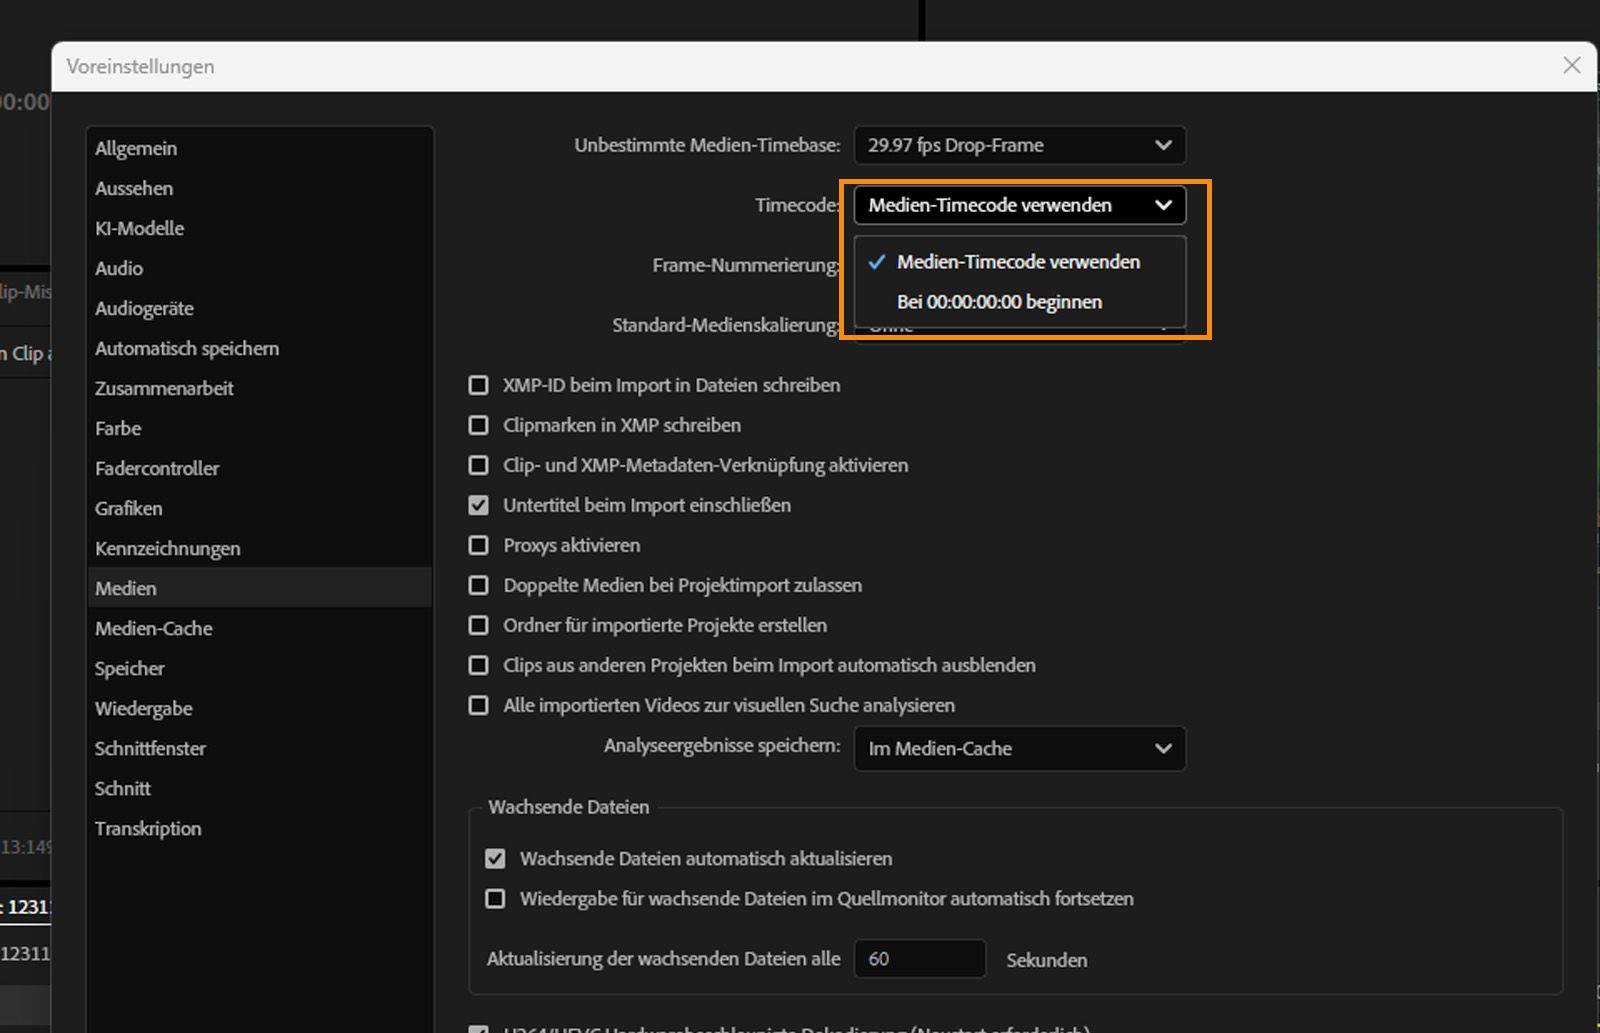The image size is (1600, 1033).
Task: Open the Allgemein preferences category
Action: (x=136, y=148)
